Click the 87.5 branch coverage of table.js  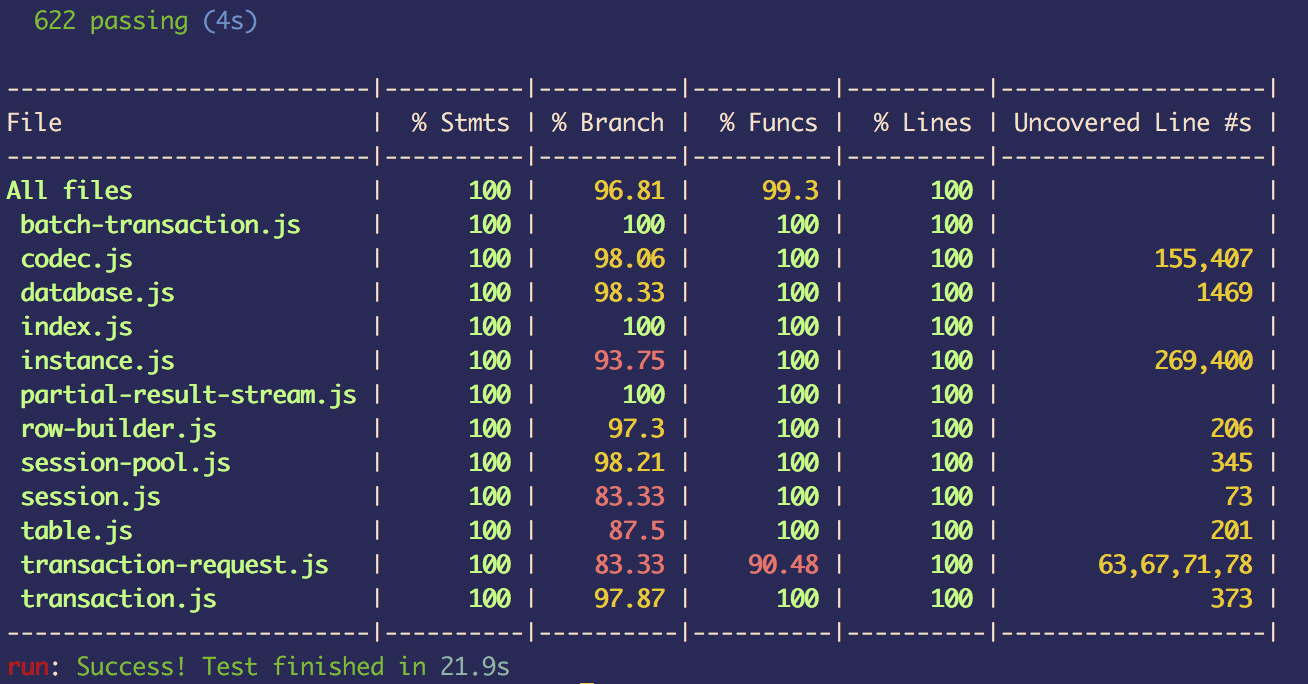(x=636, y=531)
